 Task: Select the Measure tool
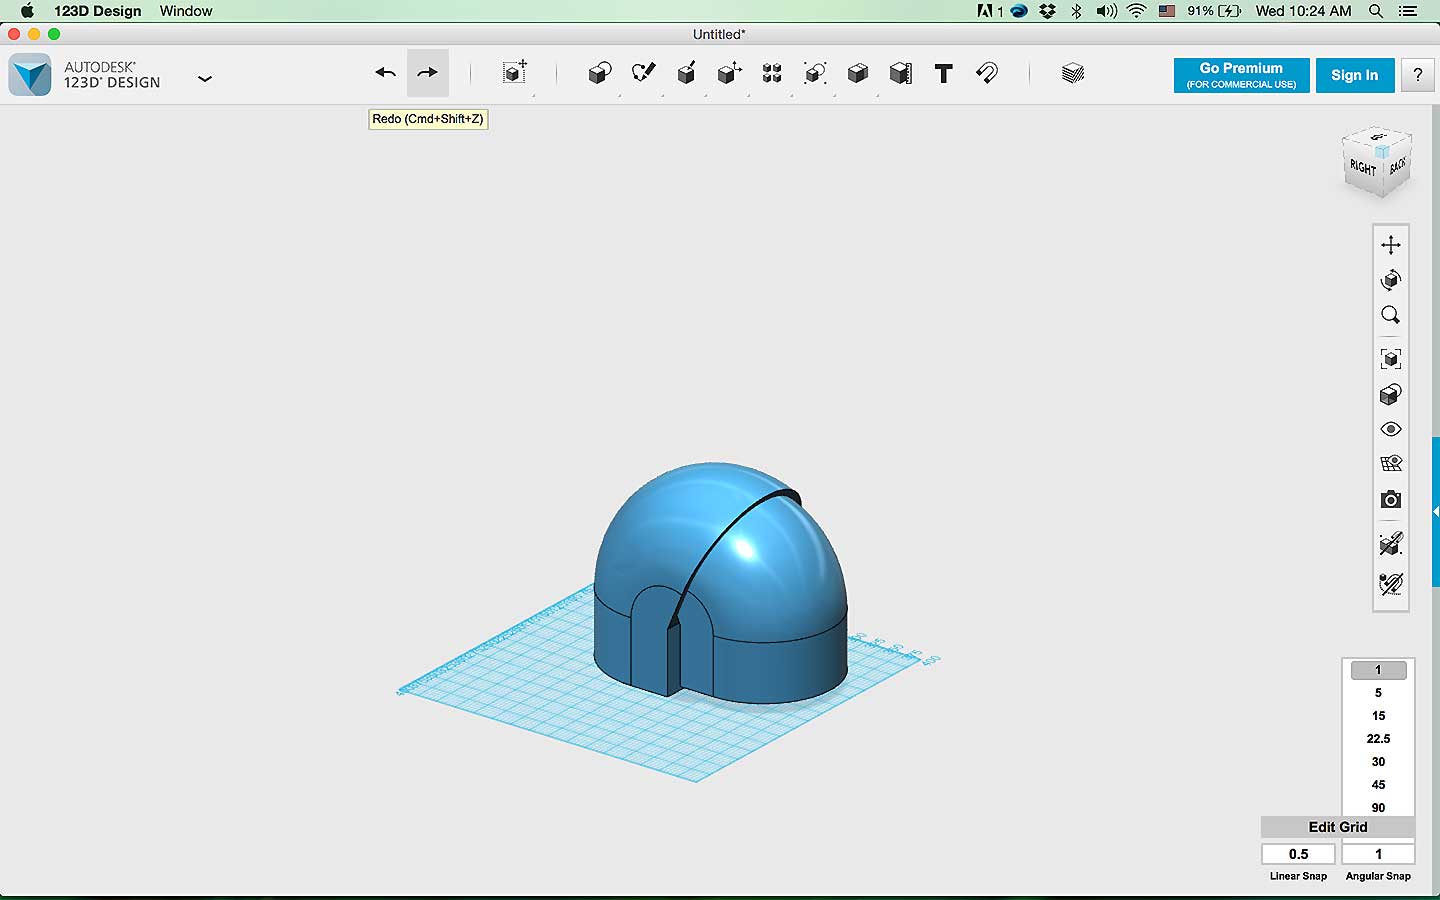[x=900, y=73]
